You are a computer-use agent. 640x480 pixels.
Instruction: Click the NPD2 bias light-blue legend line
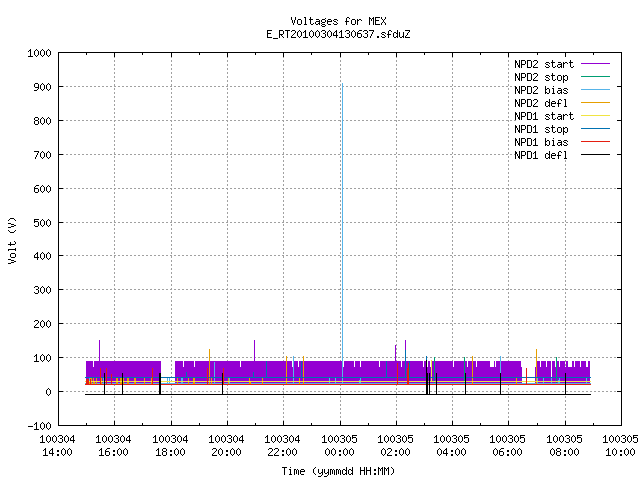tap(595, 90)
